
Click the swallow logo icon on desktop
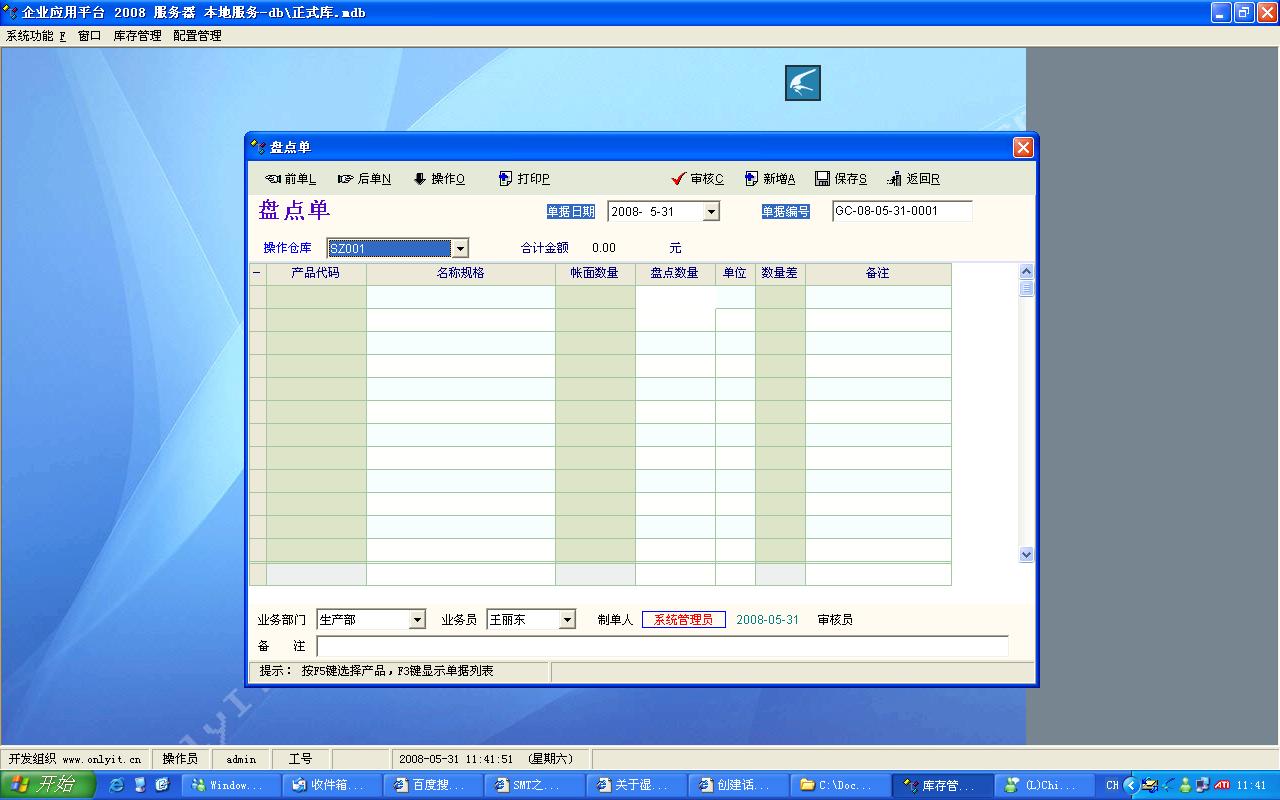tap(802, 83)
